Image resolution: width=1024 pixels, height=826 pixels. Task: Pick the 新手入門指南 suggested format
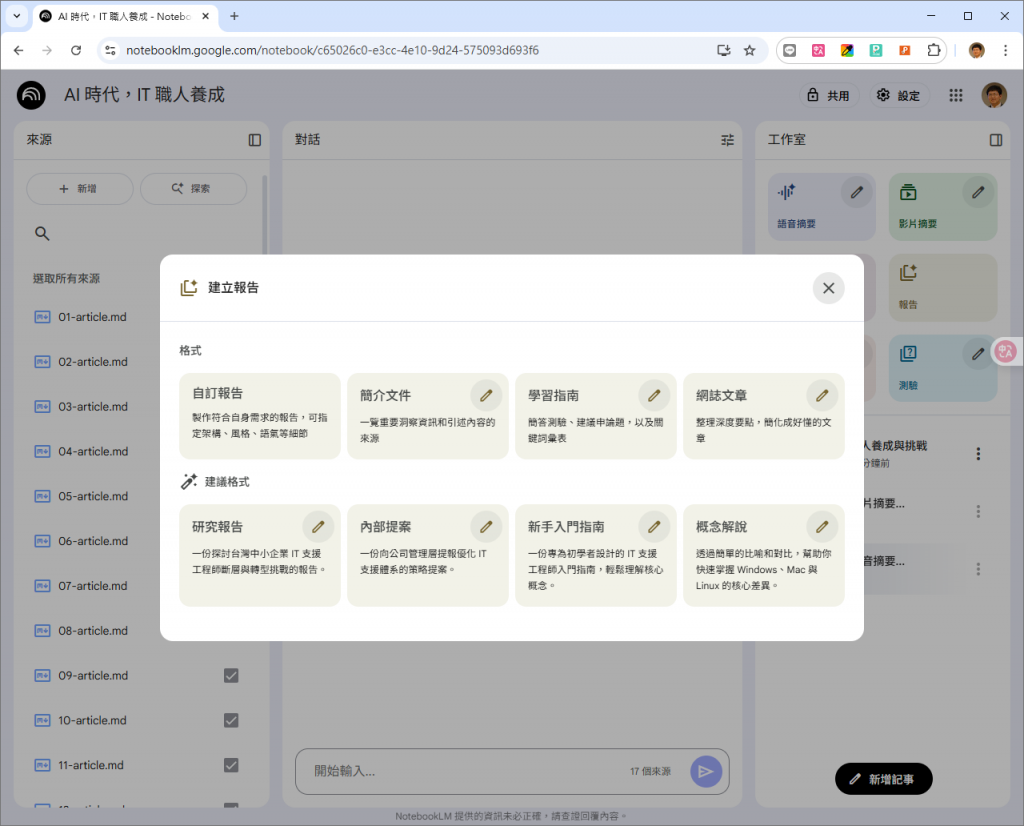[596, 555]
